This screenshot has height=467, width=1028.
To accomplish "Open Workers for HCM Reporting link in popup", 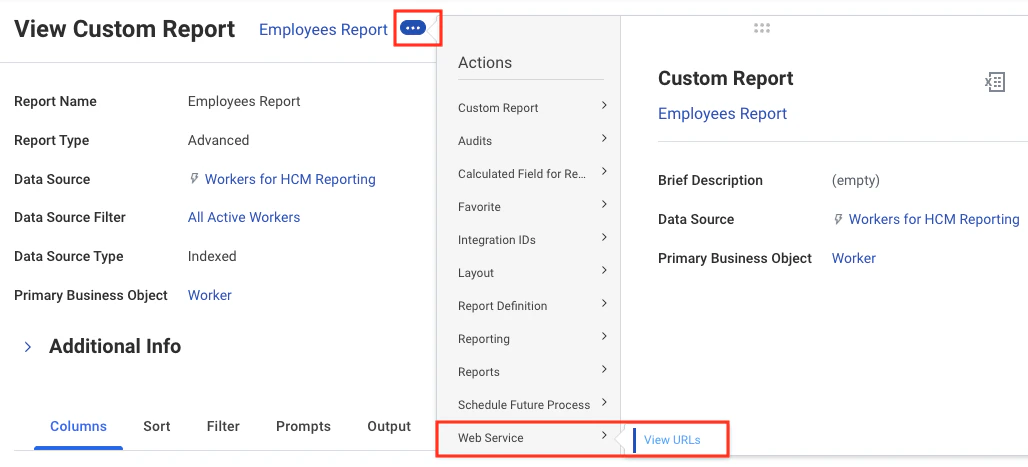I will [934, 219].
